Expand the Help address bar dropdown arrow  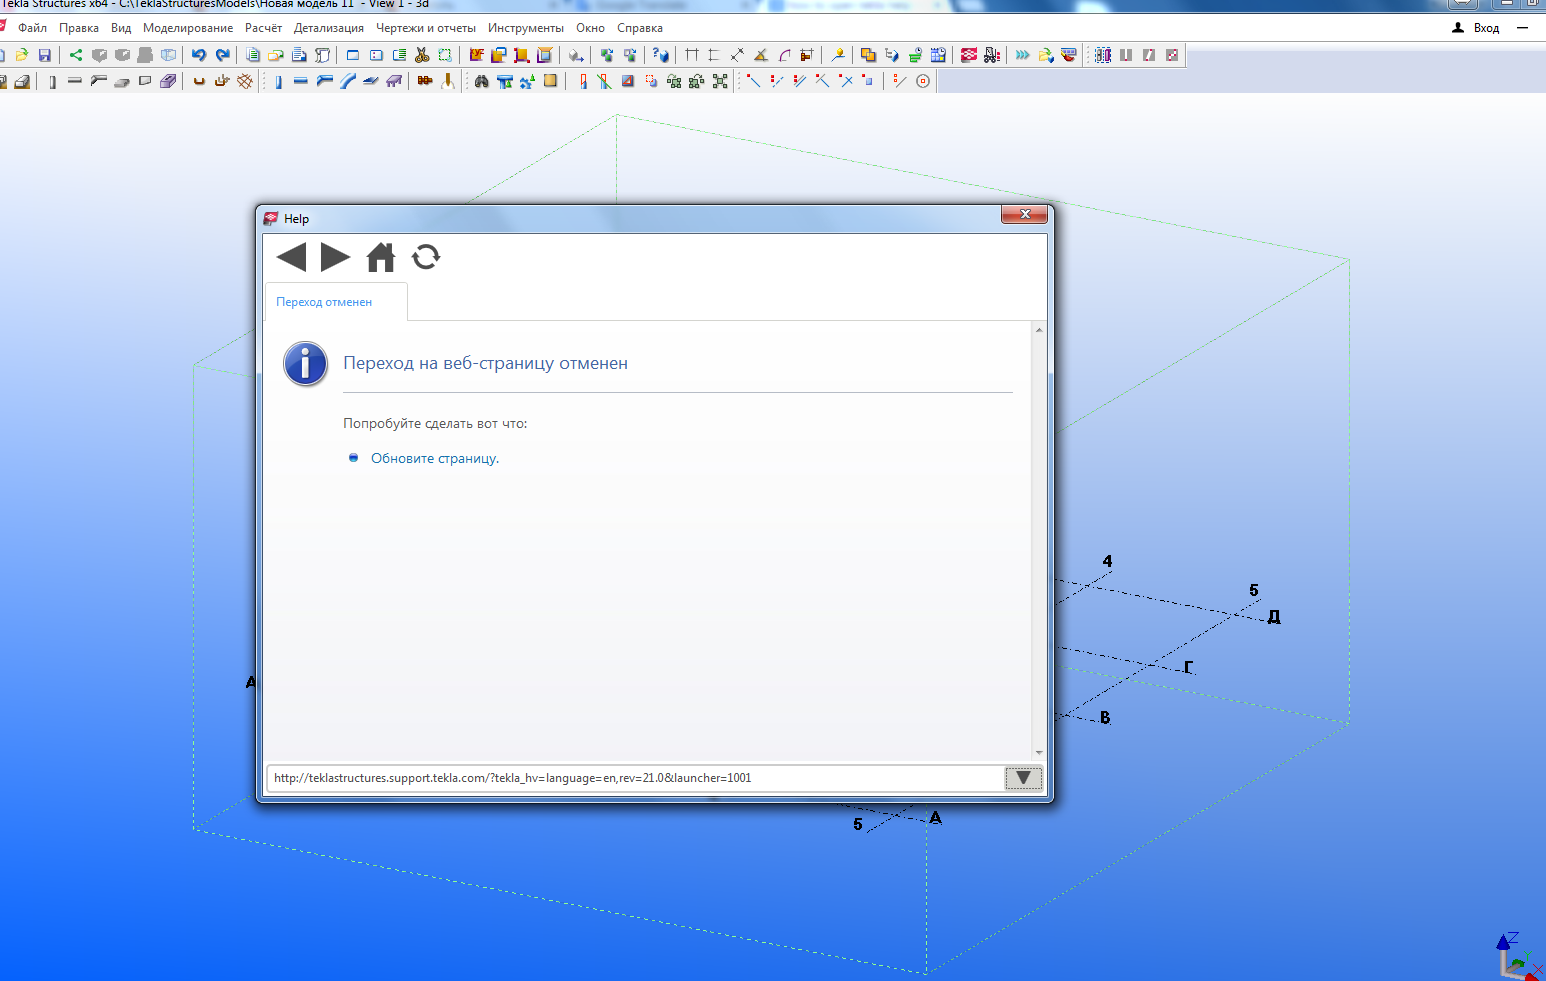[1023, 778]
